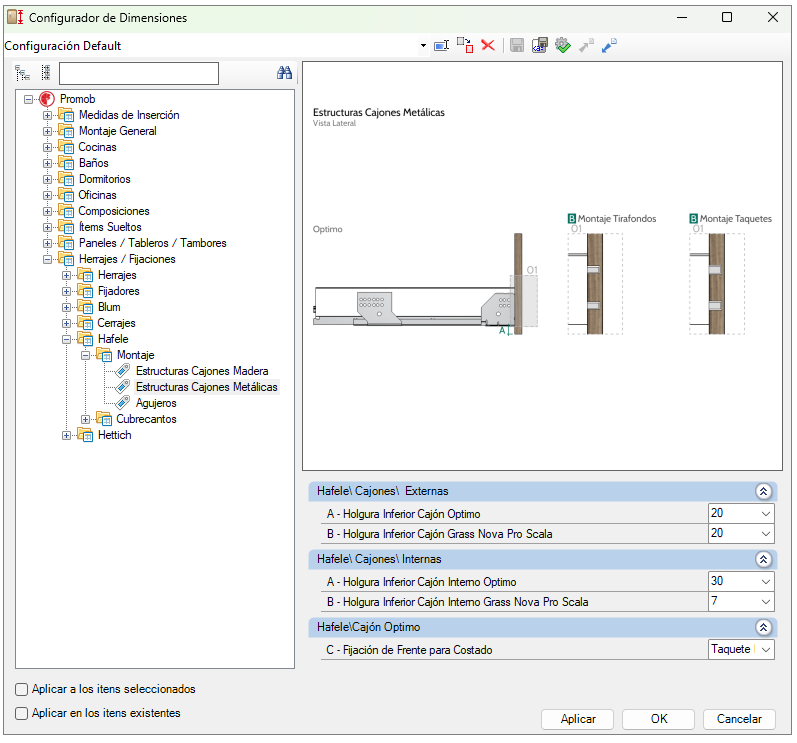Collapse the Hafele\Cajones\Externas section

point(763,491)
